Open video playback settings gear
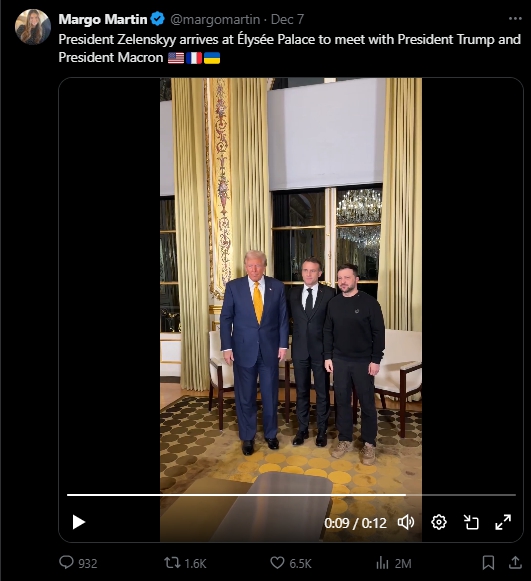The height and width of the screenshot is (581, 531). click(439, 522)
